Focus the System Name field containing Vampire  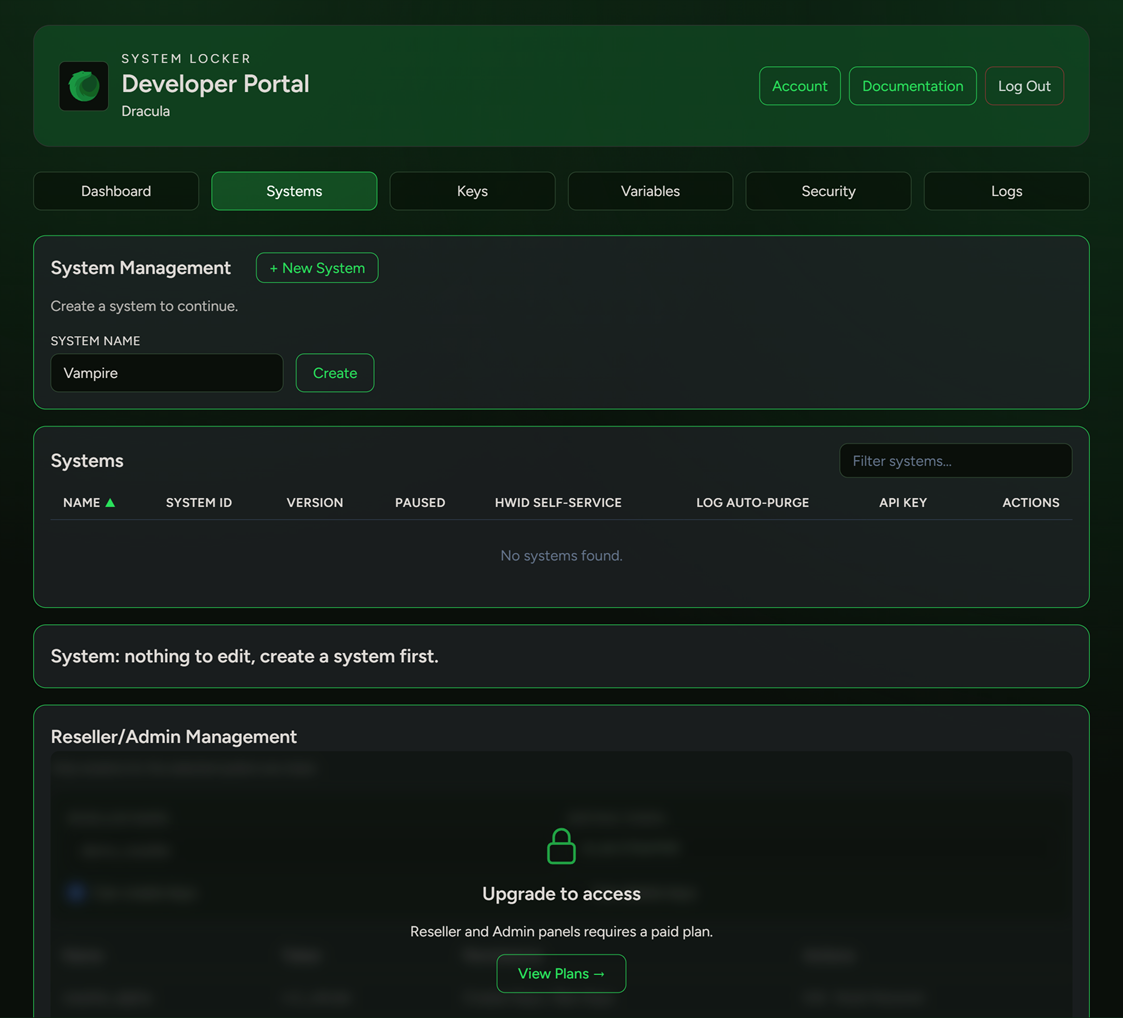pos(167,373)
